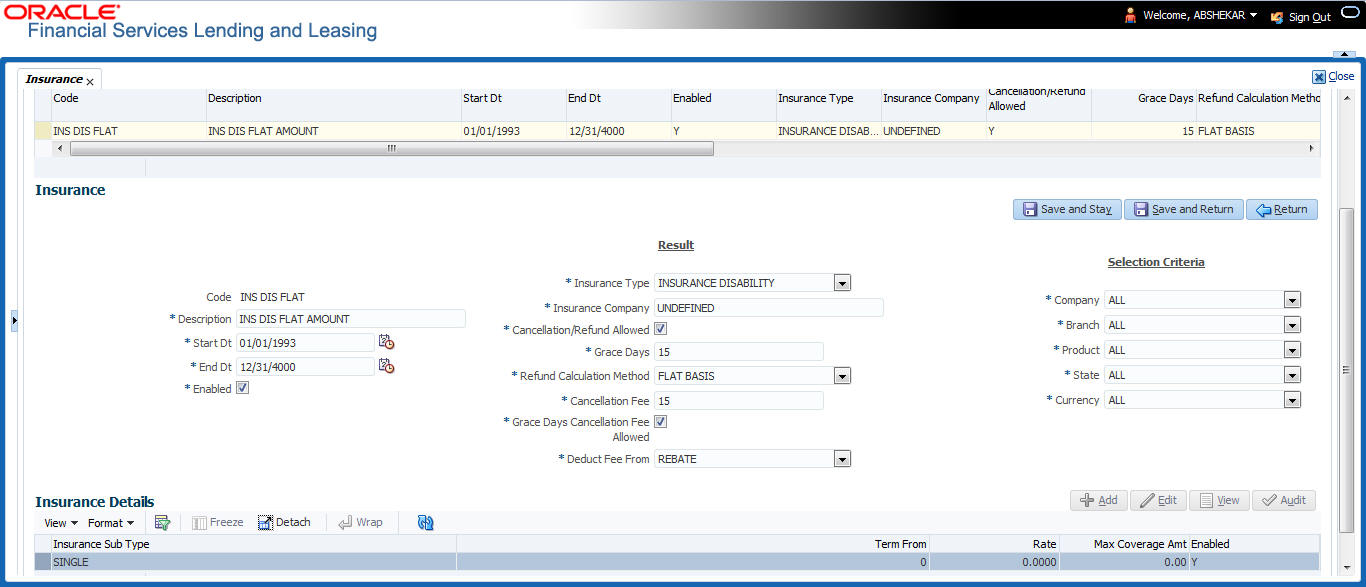Select the INS DIS FLAT row cell
This screenshot has width=1366, height=587.
coord(128,131)
